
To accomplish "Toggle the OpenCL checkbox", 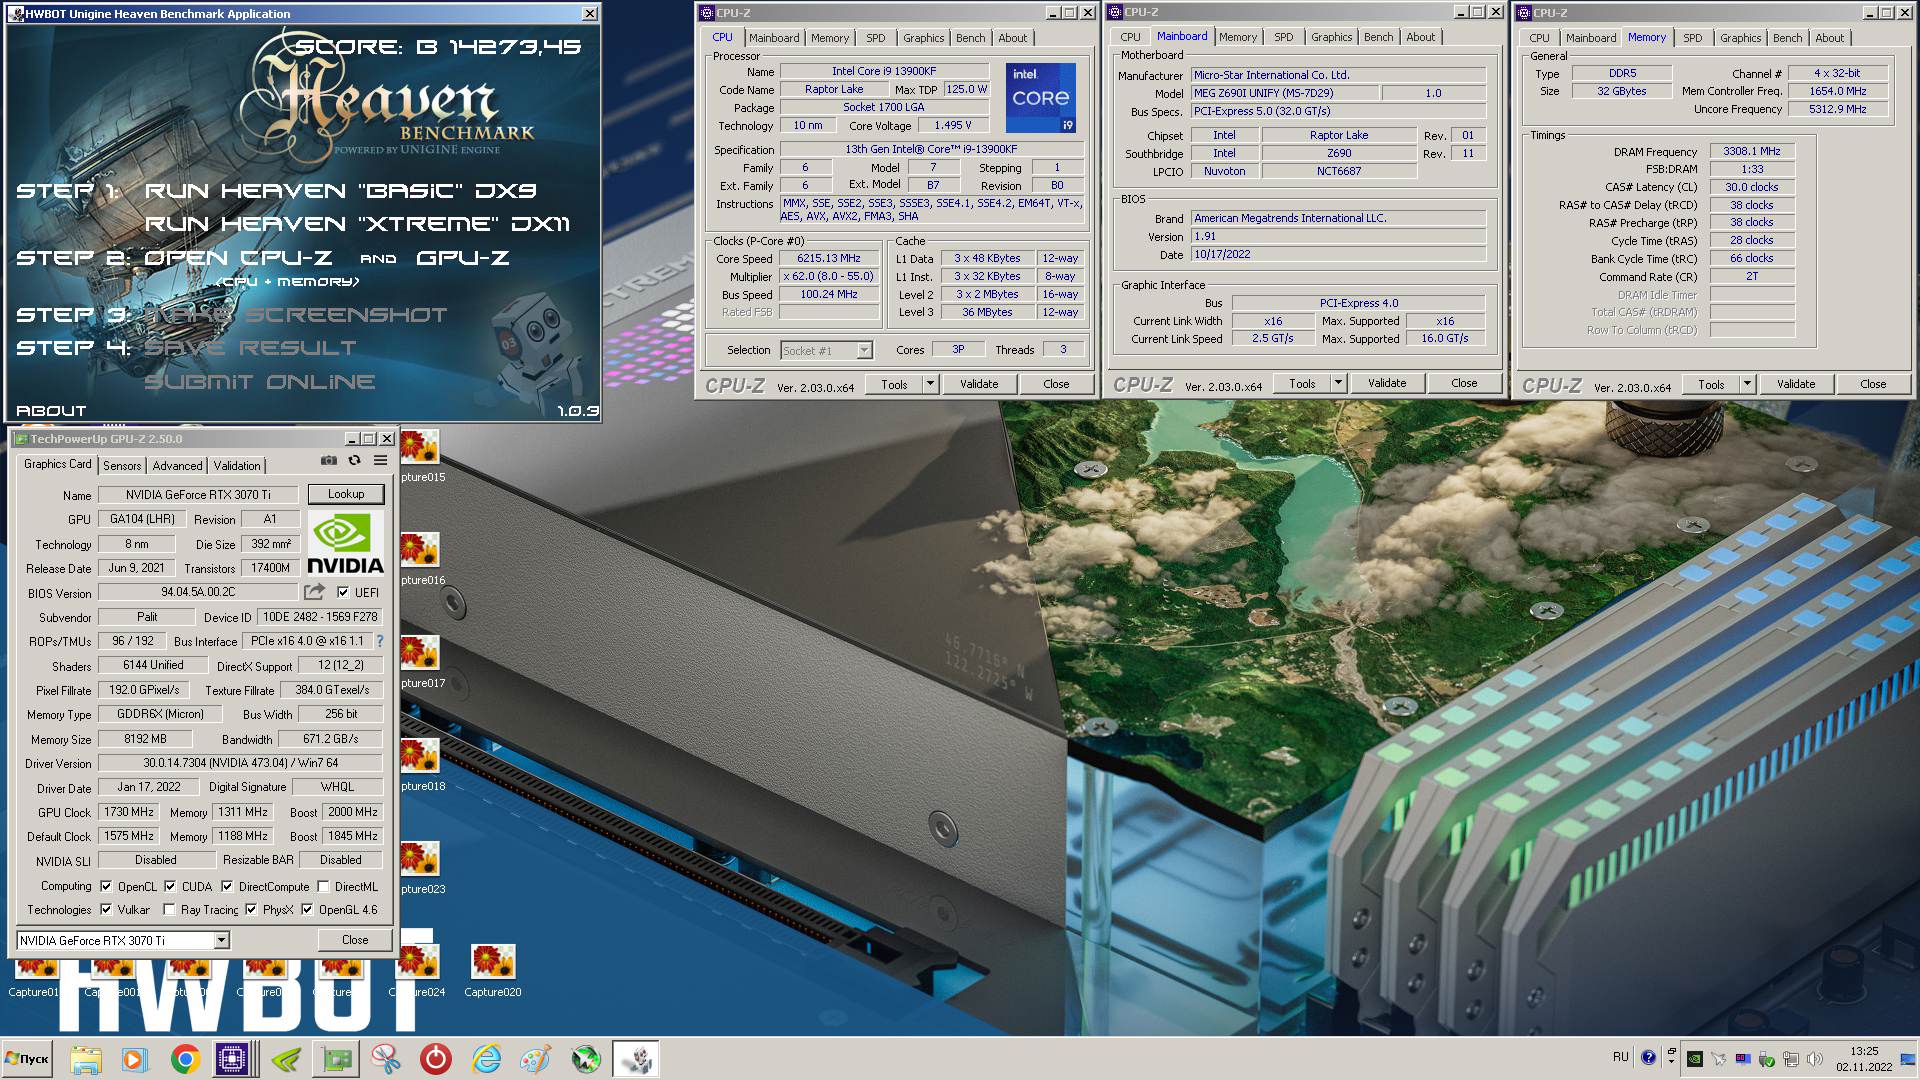I will point(106,886).
